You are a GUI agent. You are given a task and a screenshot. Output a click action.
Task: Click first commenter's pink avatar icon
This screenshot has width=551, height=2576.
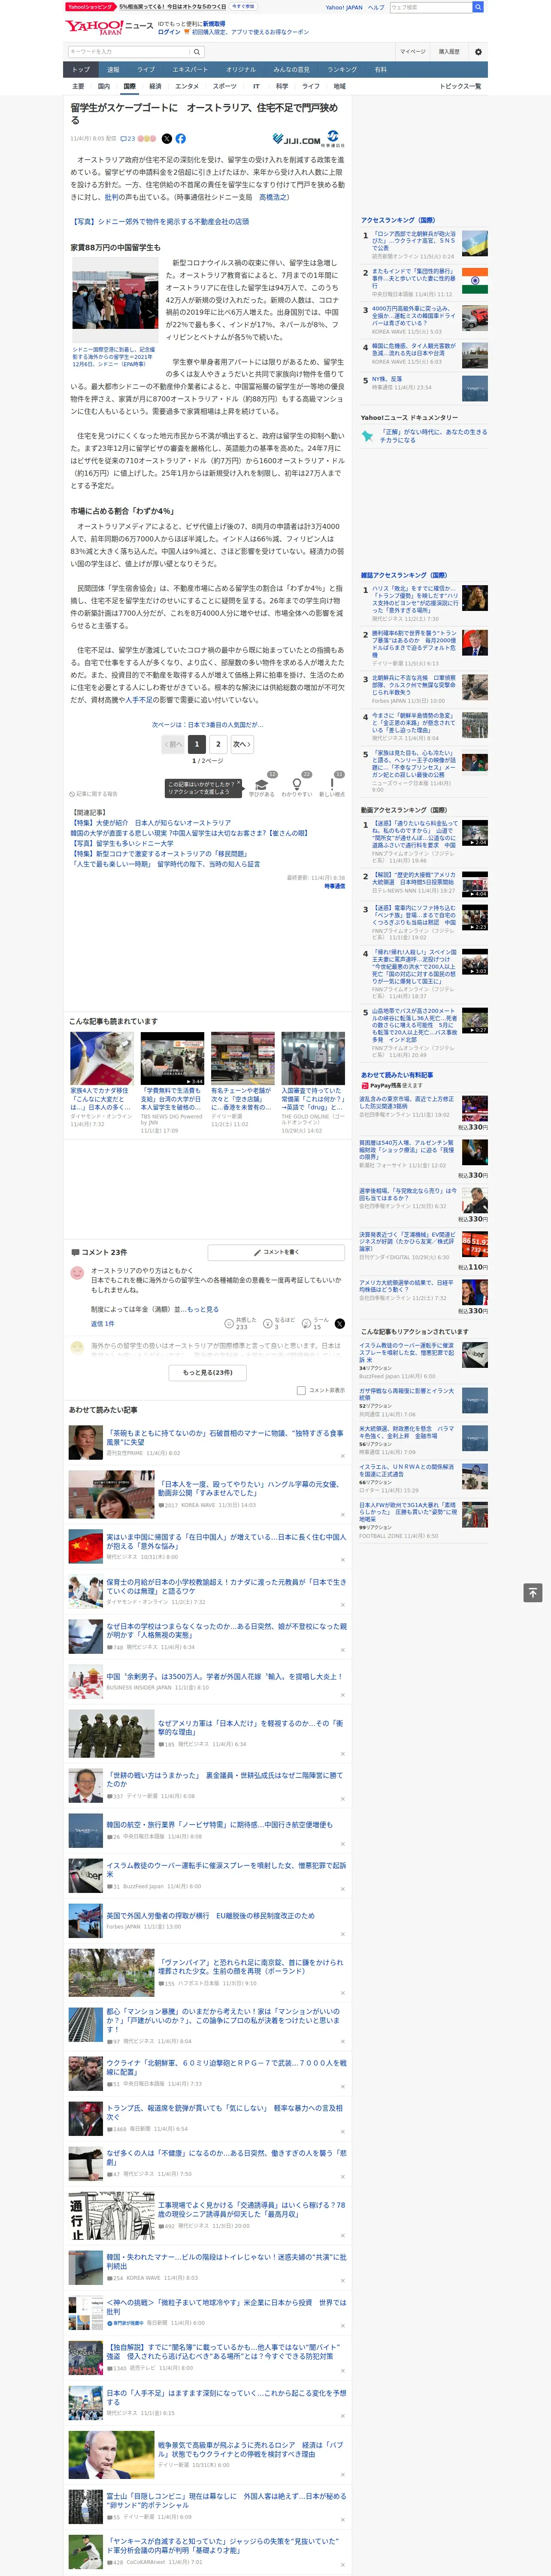tap(77, 1273)
